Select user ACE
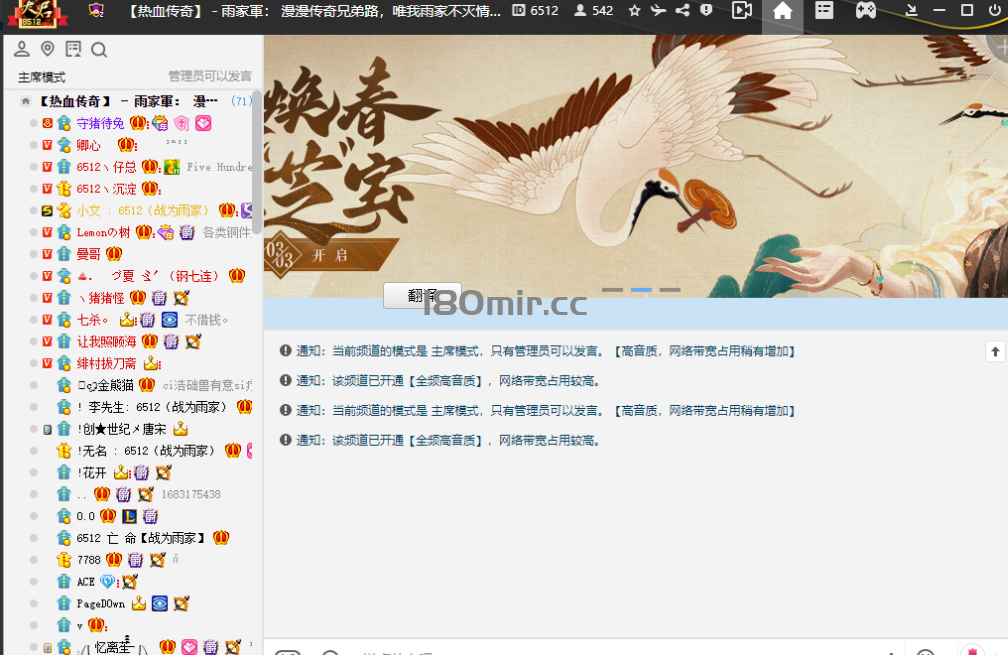This screenshot has height=655, width=1008. click(86, 582)
